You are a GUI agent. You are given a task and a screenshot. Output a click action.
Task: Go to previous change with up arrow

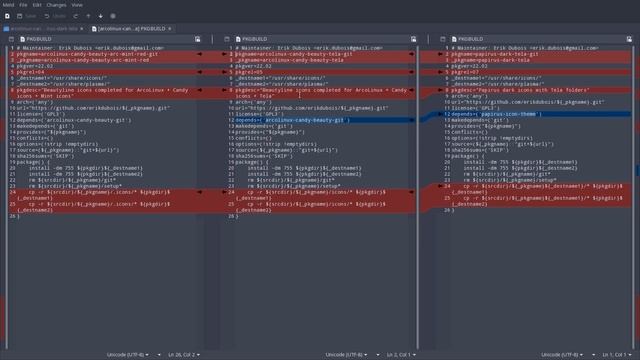(x=88, y=16)
